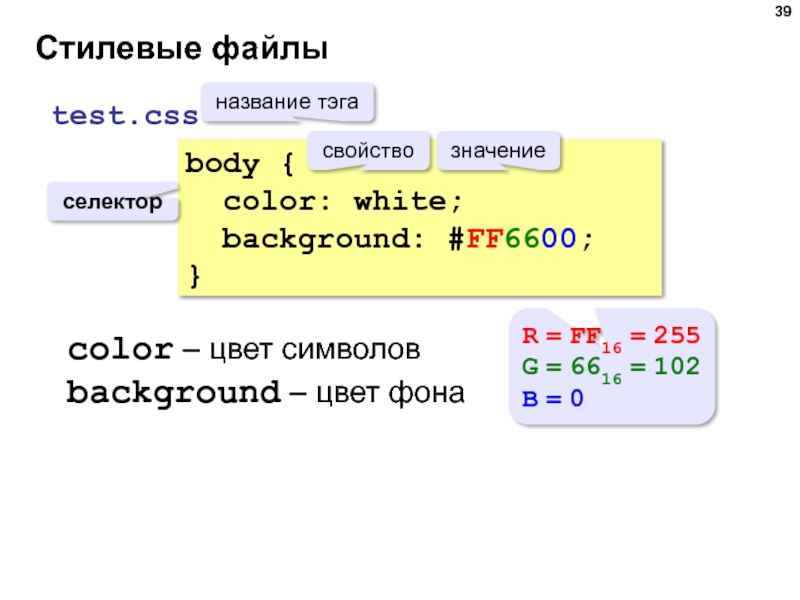Click the closing brace '}' in code
Viewport: 800px width, 600px height.
tap(194, 276)
